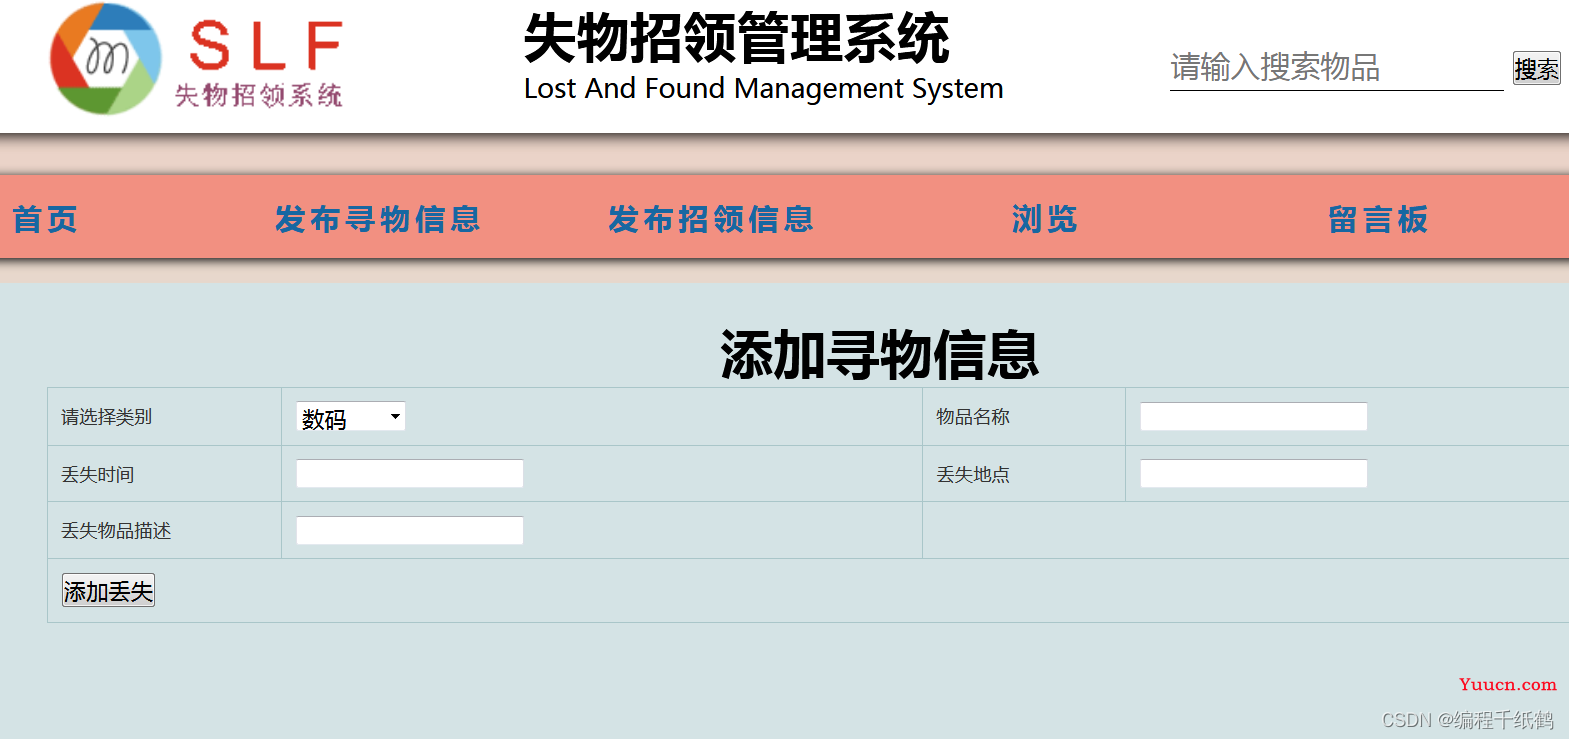Go to 发布寻物信息 menu item
Screen dimensions: 1569x739
click(378, 219)
